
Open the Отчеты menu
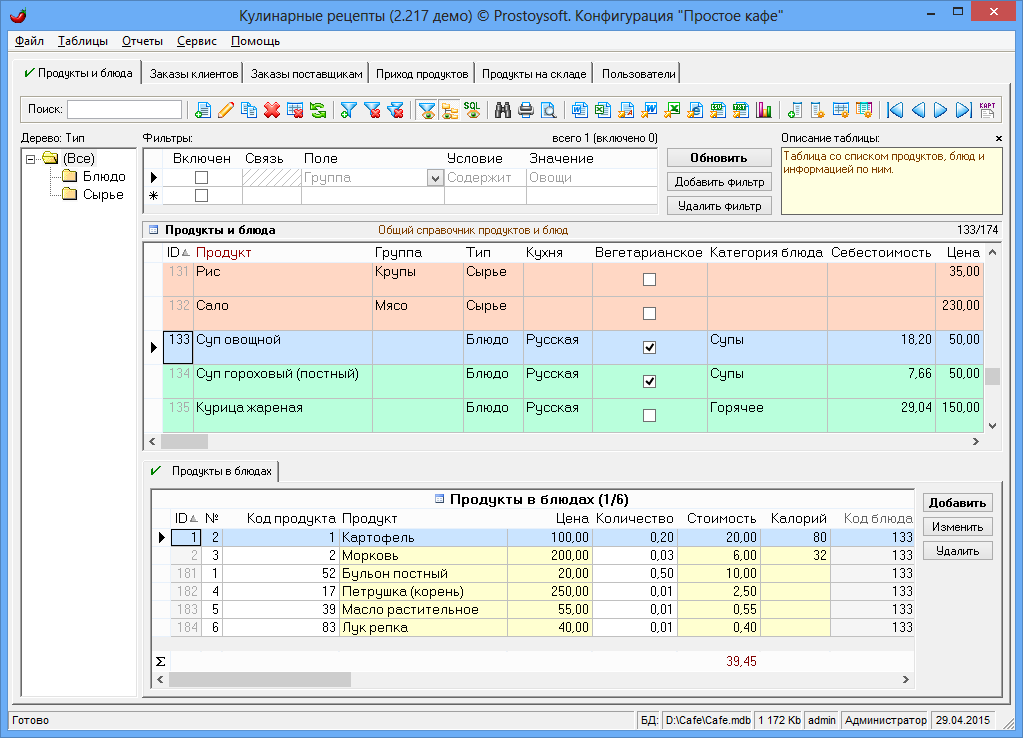142,41
